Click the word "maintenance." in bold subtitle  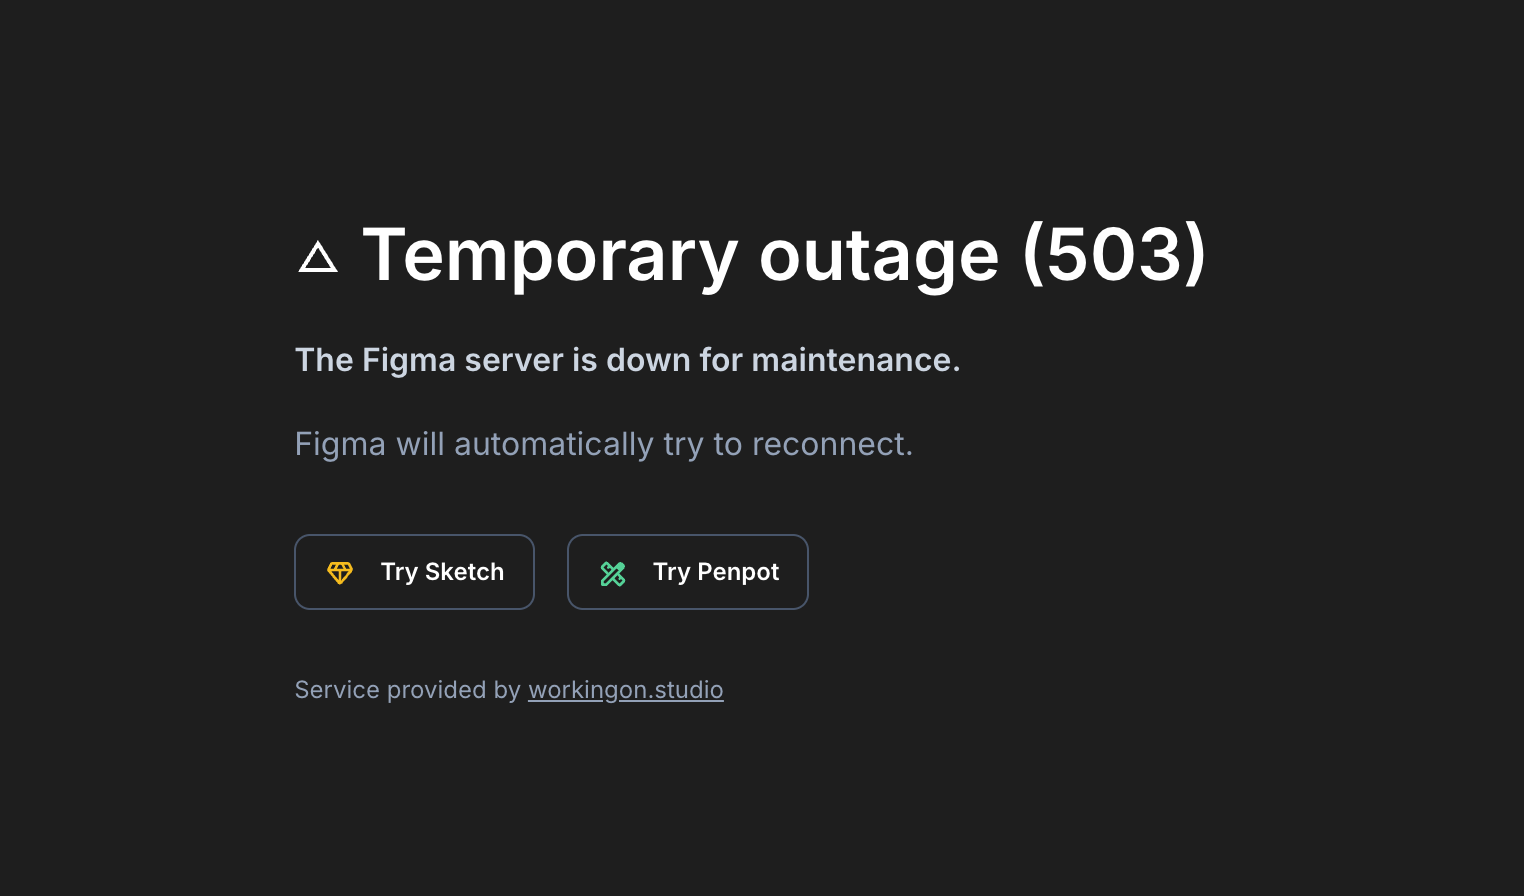[x=855, y=360]
